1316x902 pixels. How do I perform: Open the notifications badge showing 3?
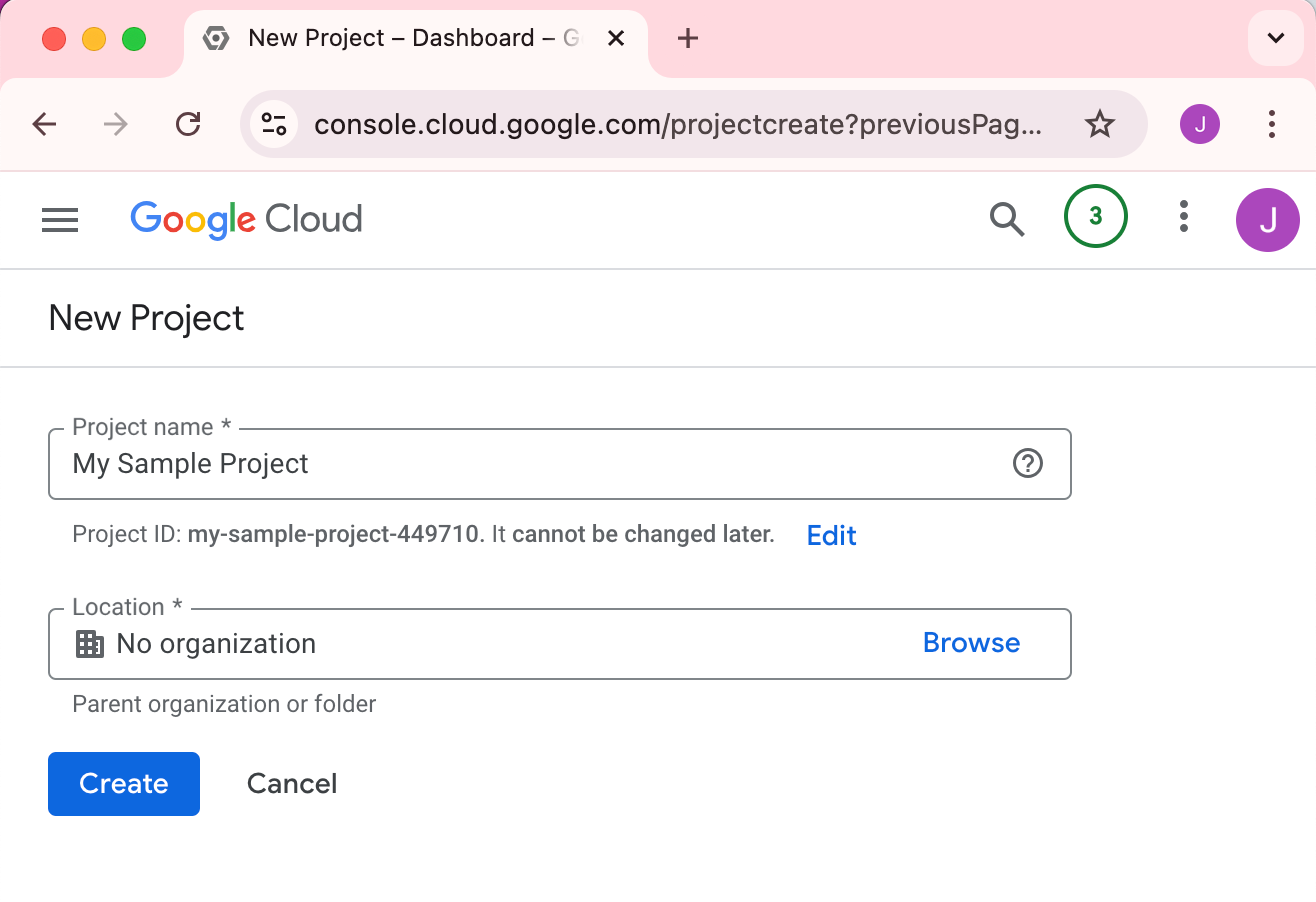tap(1096, 216)
